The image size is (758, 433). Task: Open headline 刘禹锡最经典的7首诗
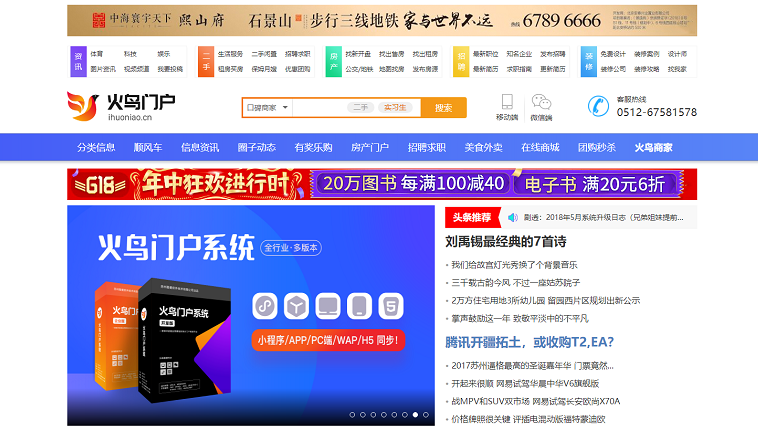pyautogui.click(x=506, y=242)
